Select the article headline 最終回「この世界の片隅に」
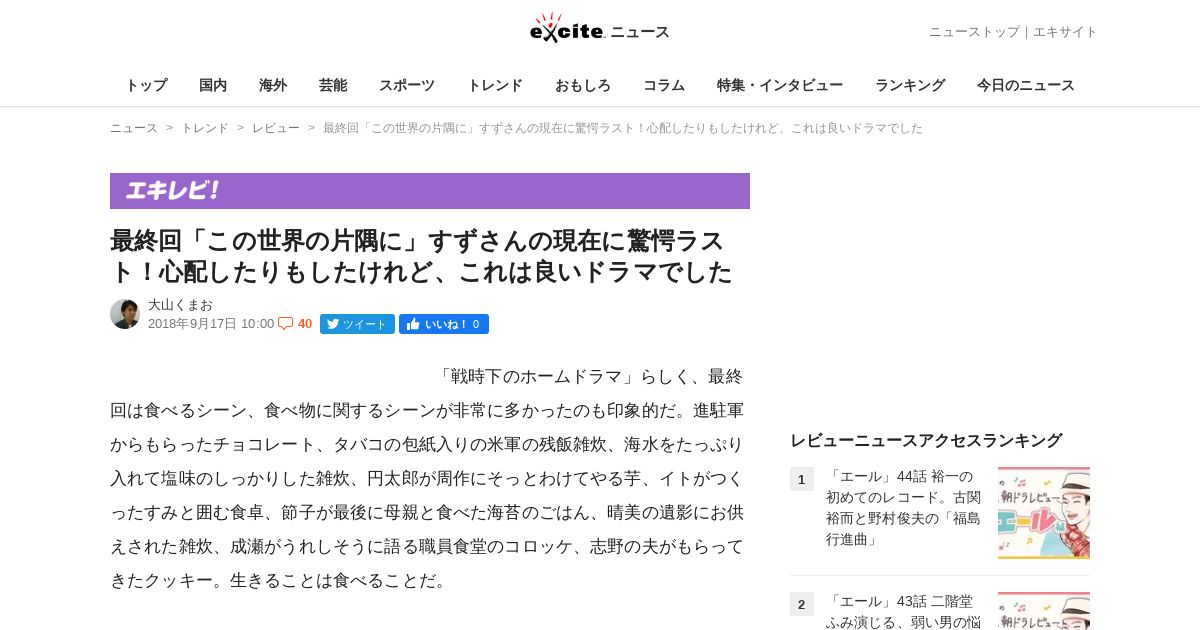Image resolution: width=1200 pixels, height=630 pixels. tap(421, 256)
